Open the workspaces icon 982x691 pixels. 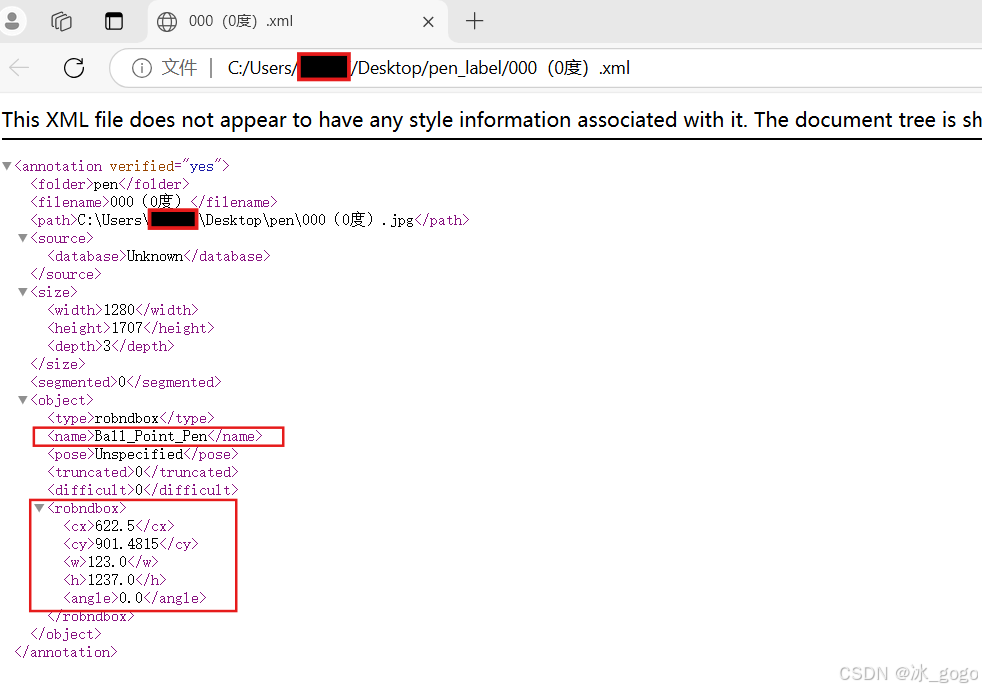click(61, 21)
